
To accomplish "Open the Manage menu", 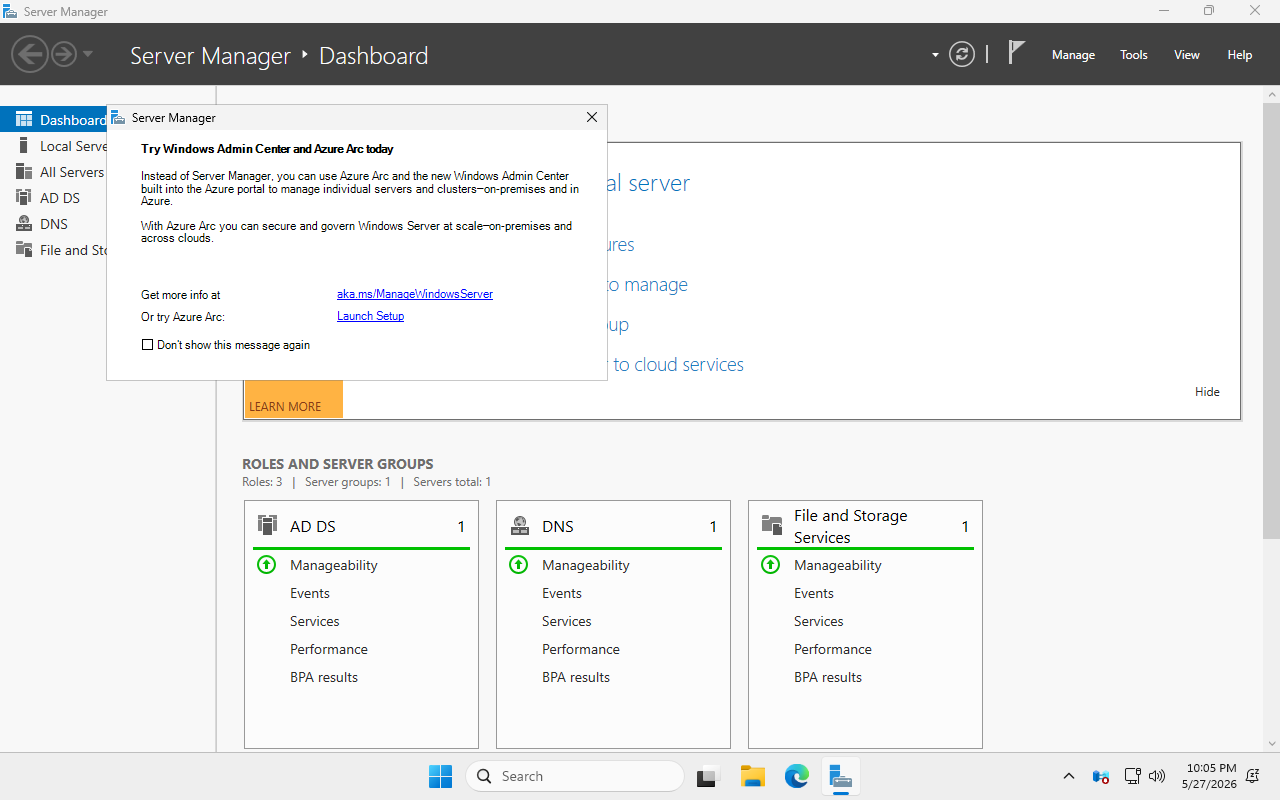I will pyautogui.click(x=1073, y=55).
